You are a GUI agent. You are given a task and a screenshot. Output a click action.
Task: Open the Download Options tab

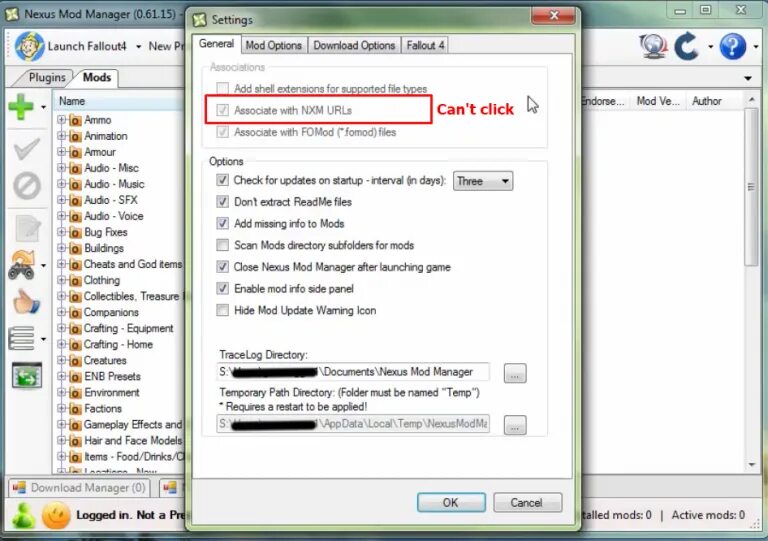[354, 46]
